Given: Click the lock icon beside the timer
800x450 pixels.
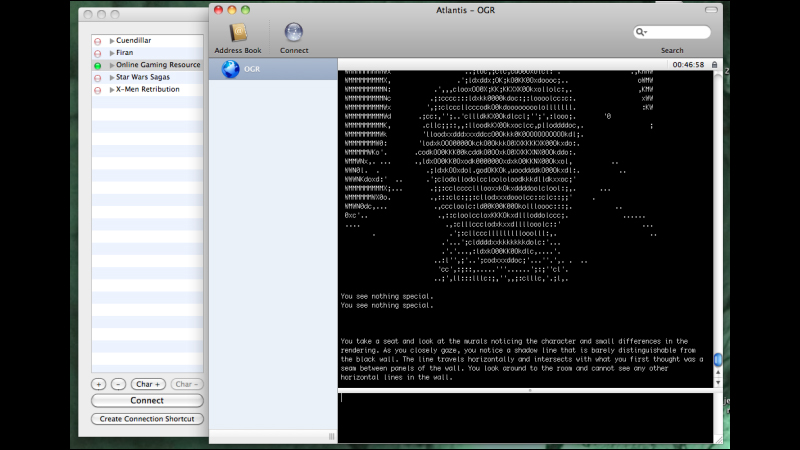Looking at the screenshot, I should [714, 65].
